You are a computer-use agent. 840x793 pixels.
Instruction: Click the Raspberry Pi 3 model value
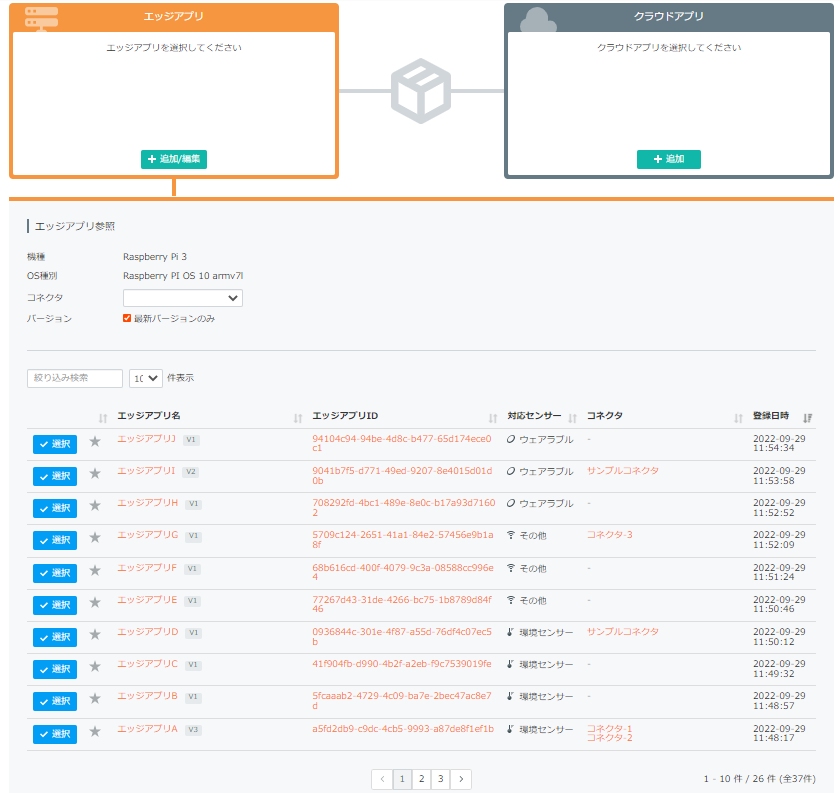(x=155, y=257)
